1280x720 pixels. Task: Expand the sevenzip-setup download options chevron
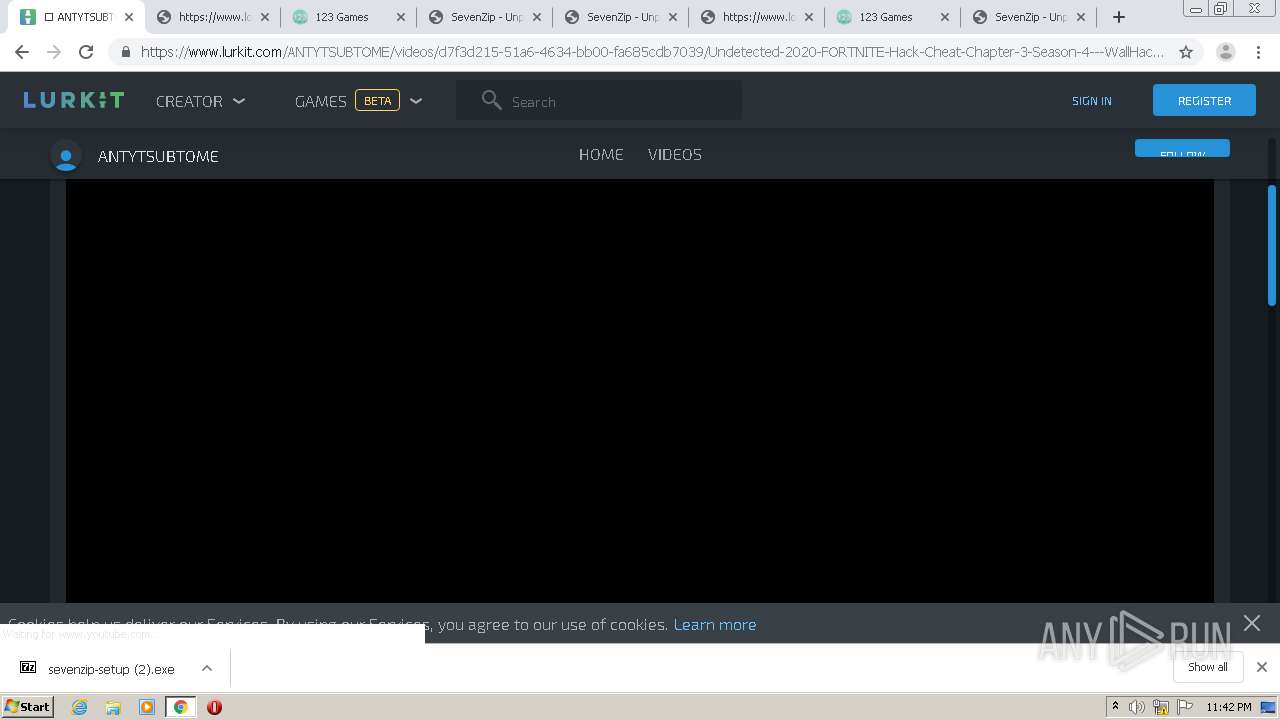207,668
